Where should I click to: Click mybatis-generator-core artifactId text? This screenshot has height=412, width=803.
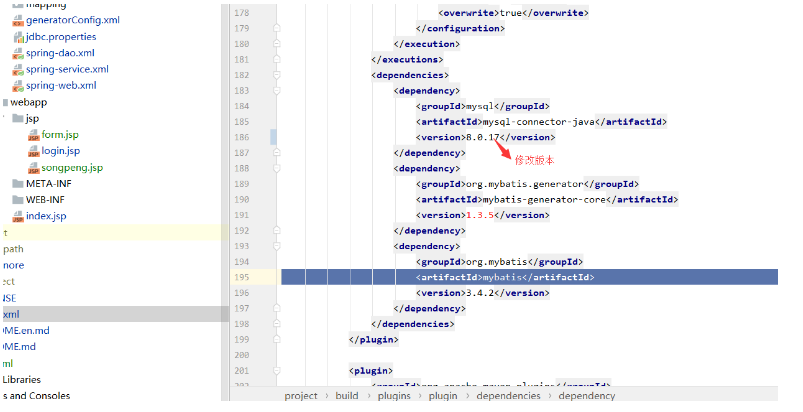(x=544, y=200)
